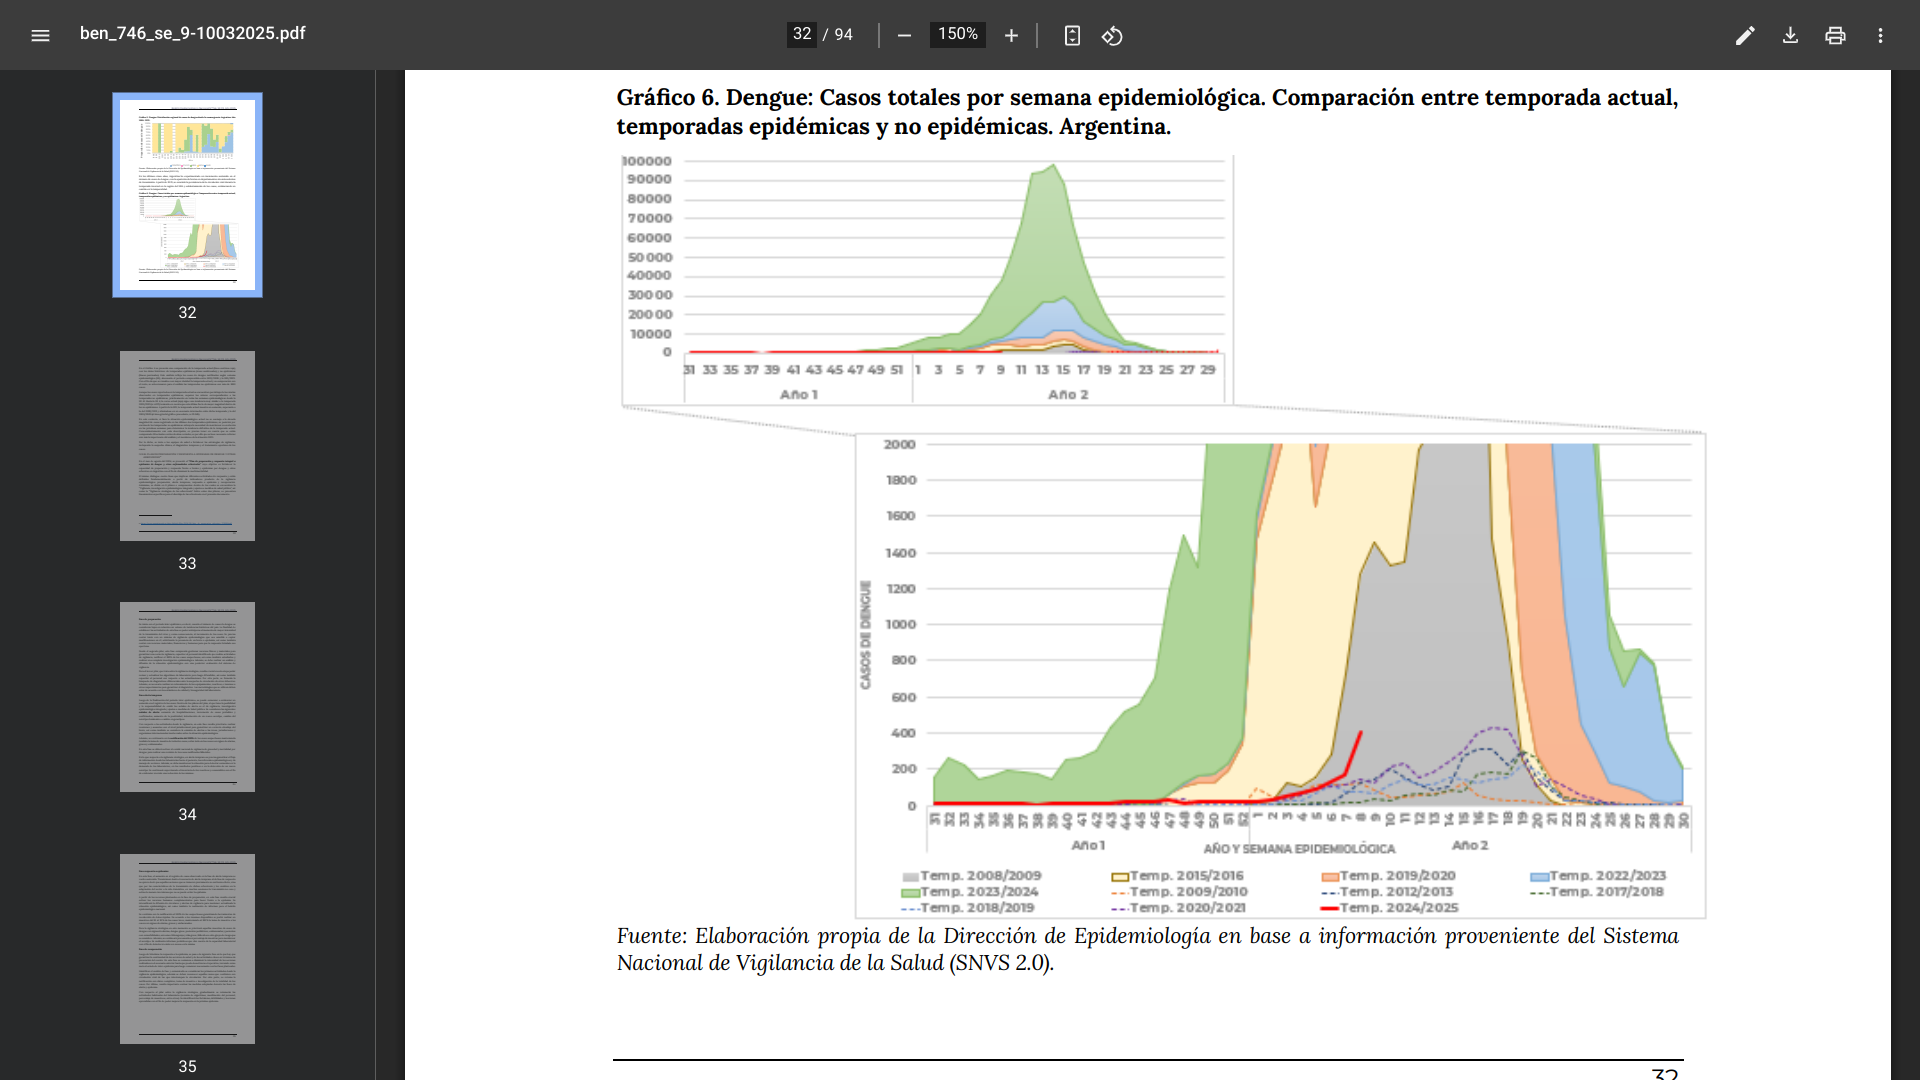Click the fit to page icon
The image size is (1920, 1080).
(x=1072, y=36)
